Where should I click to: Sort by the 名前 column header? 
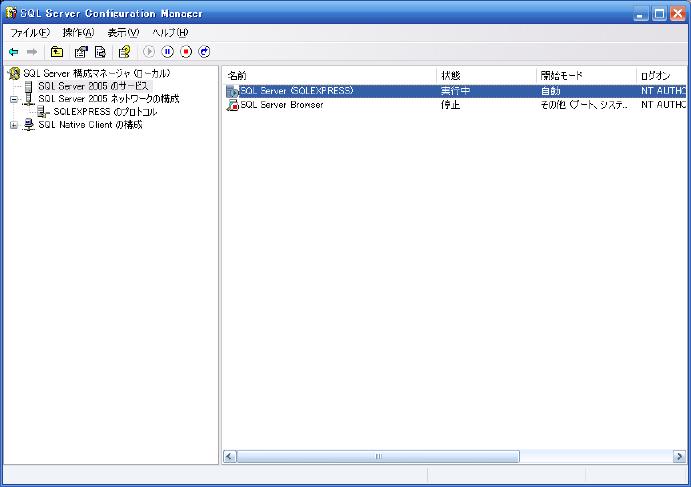coord(330,76)
